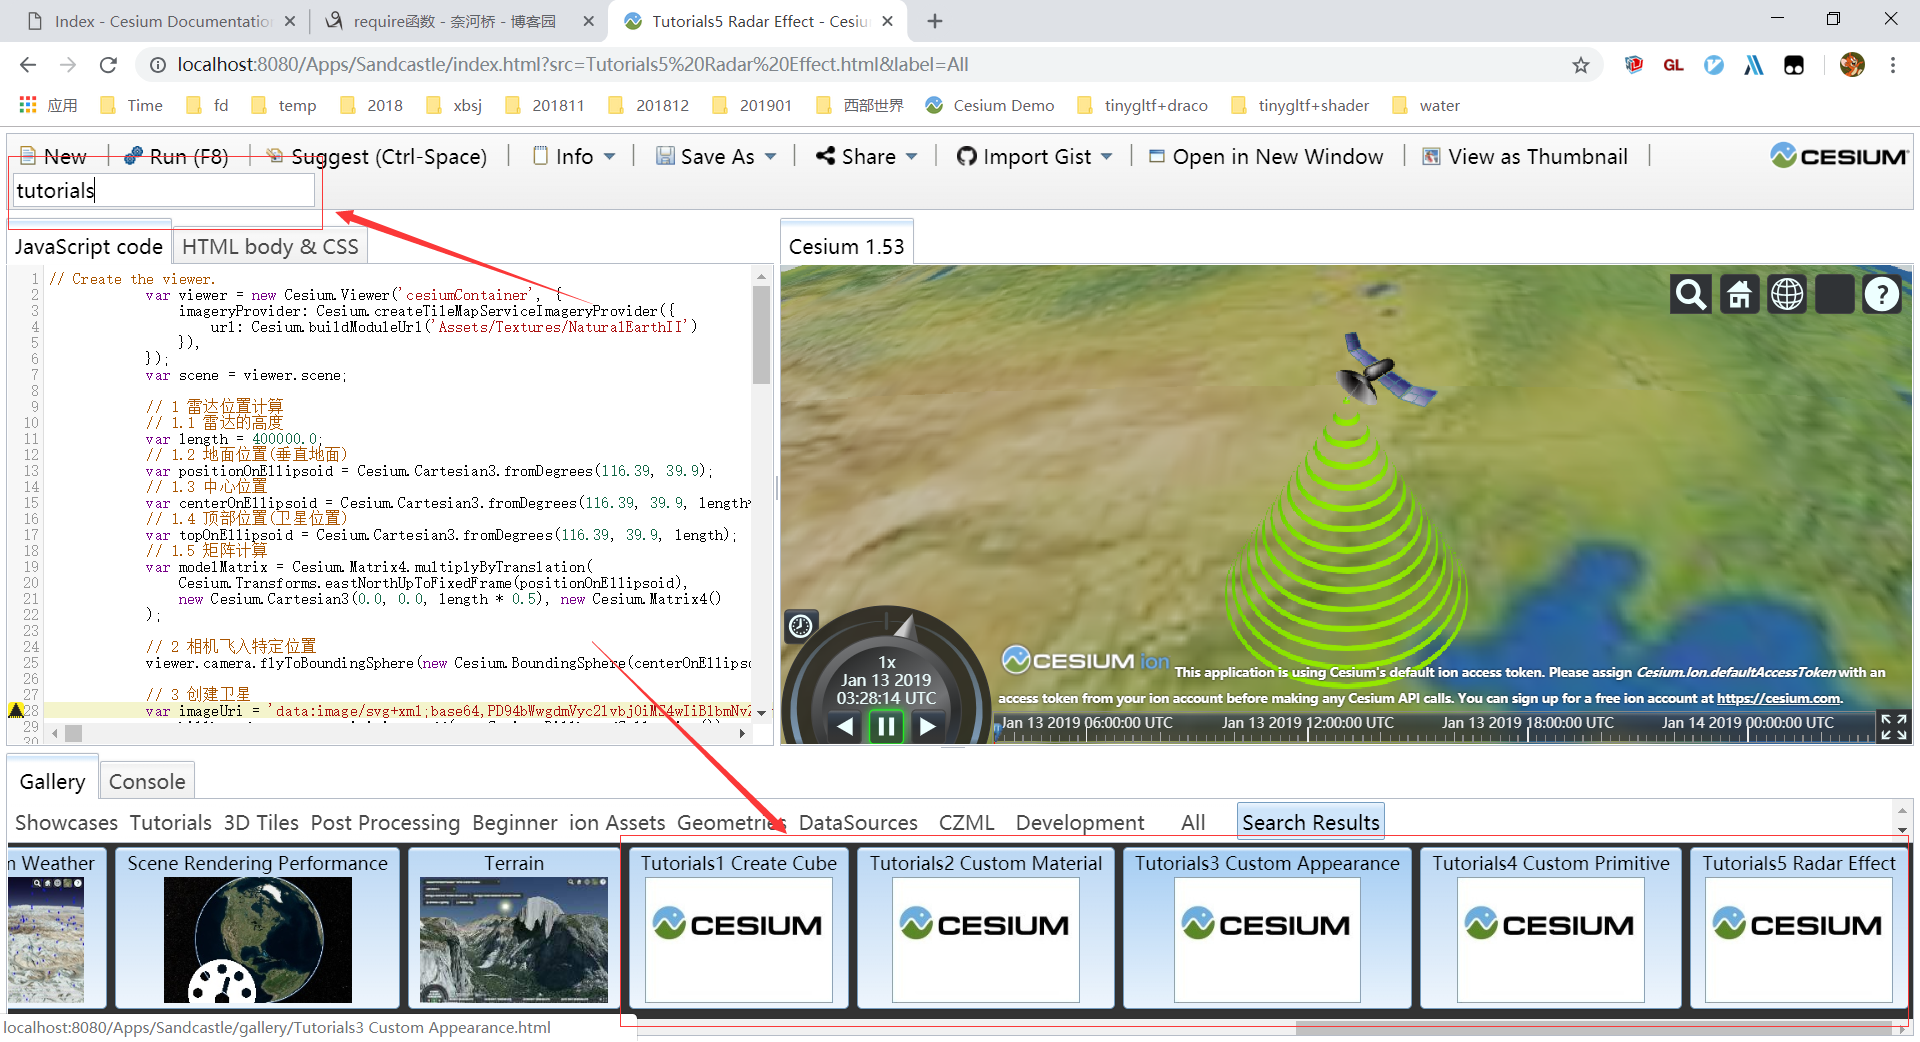Click the New sandcastle button

[x=54, y=156]
